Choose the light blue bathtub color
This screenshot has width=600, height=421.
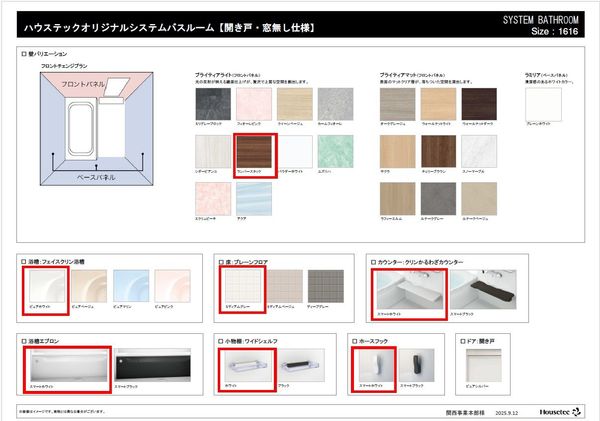coord(130,286)
